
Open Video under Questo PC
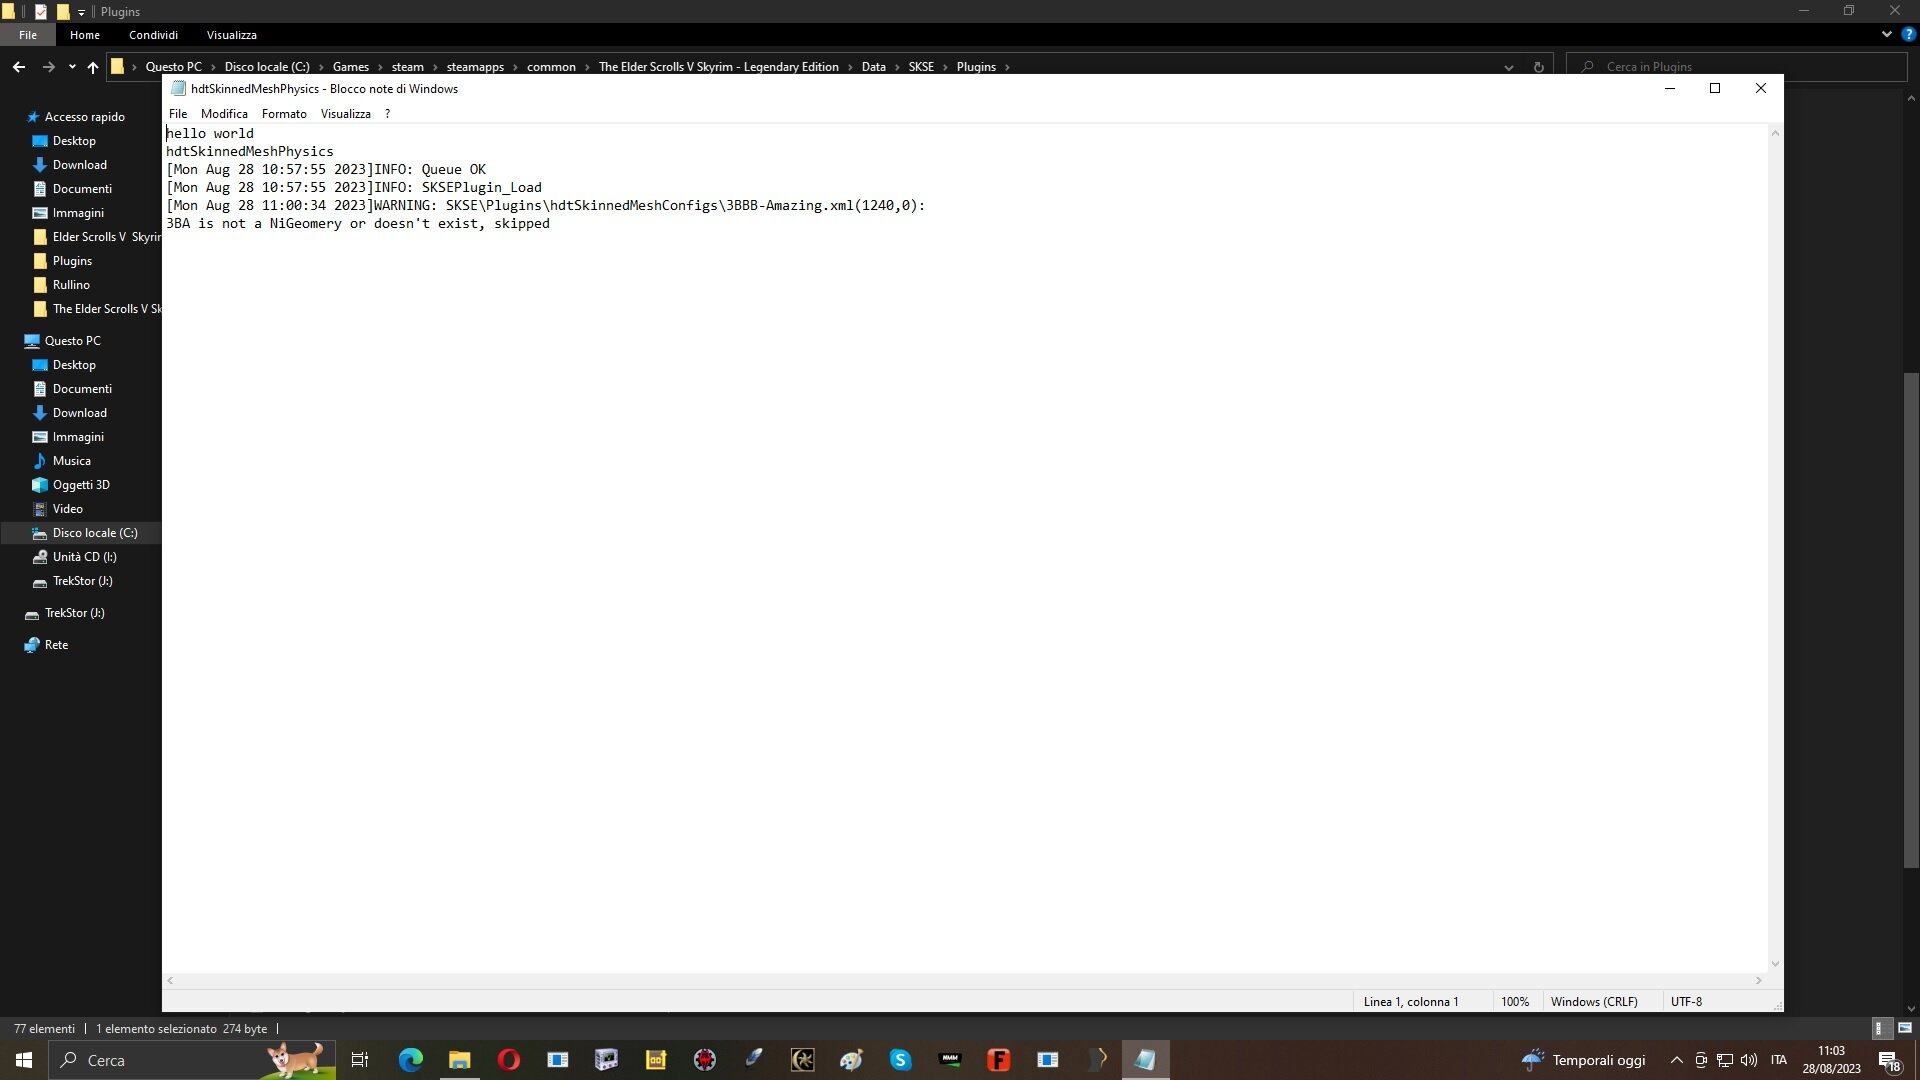(67, 509)
